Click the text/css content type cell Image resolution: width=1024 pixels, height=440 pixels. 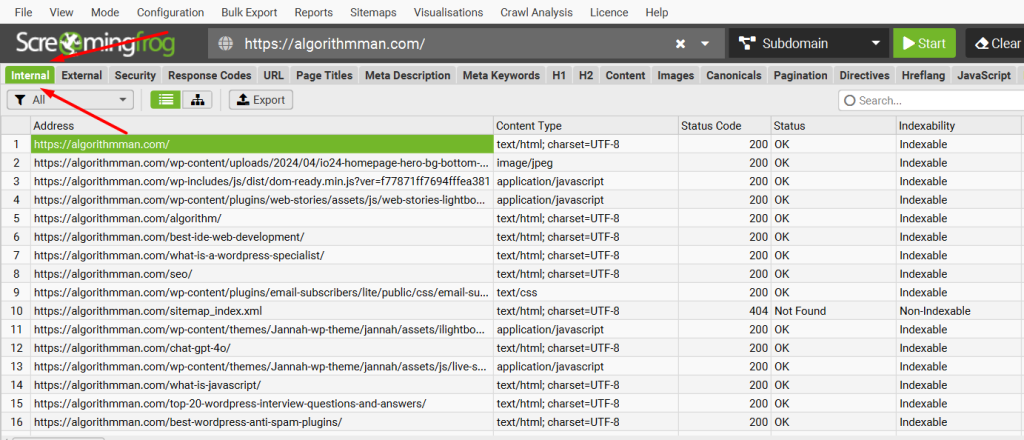586,292
